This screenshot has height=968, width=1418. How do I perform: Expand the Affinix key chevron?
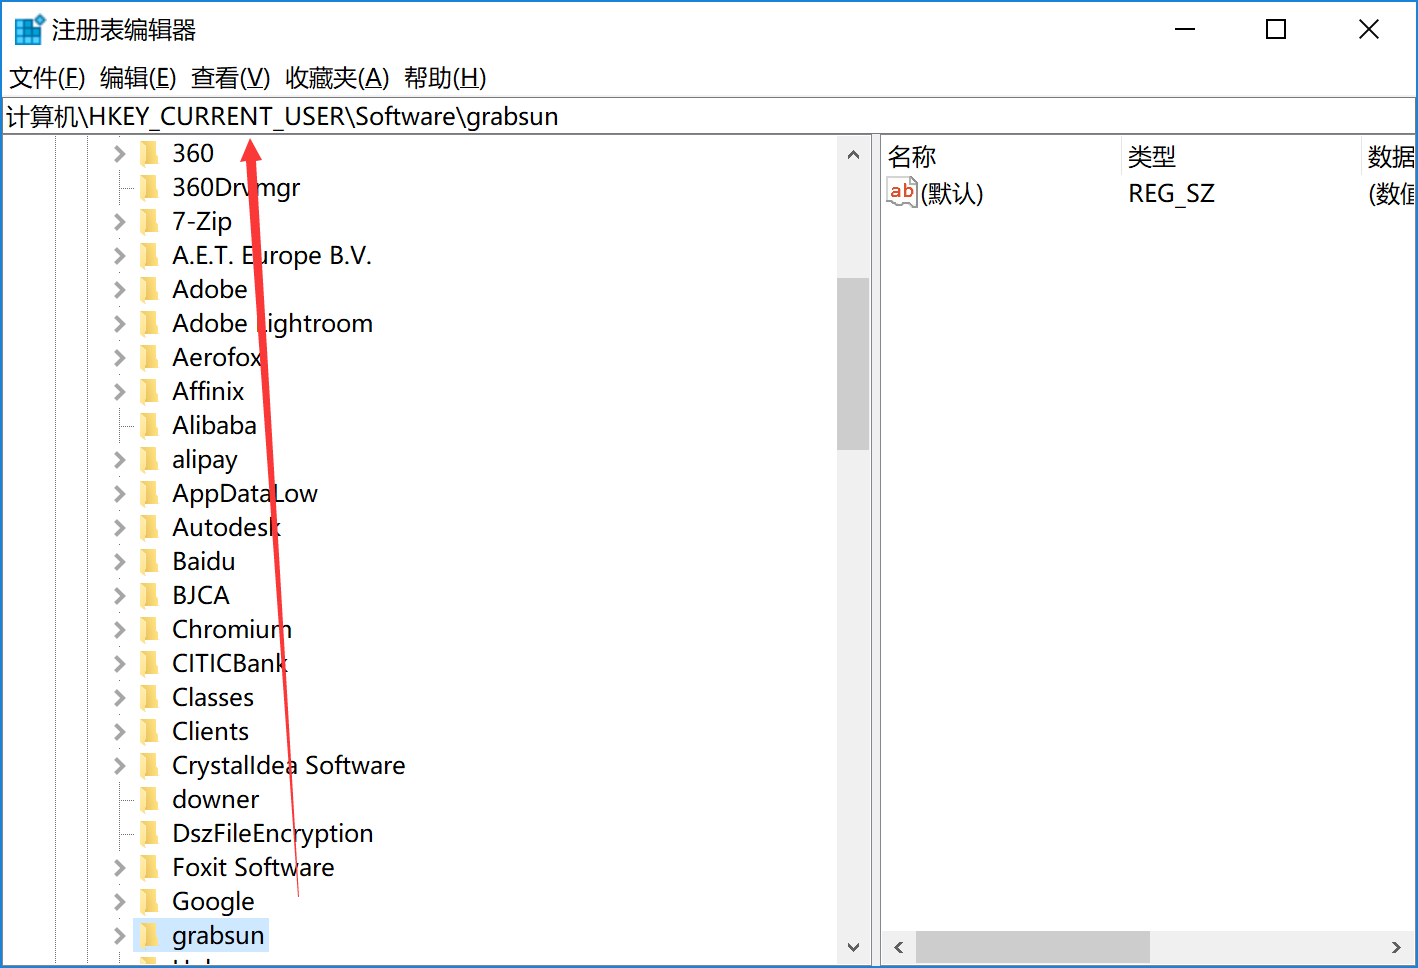click(120, 391)
